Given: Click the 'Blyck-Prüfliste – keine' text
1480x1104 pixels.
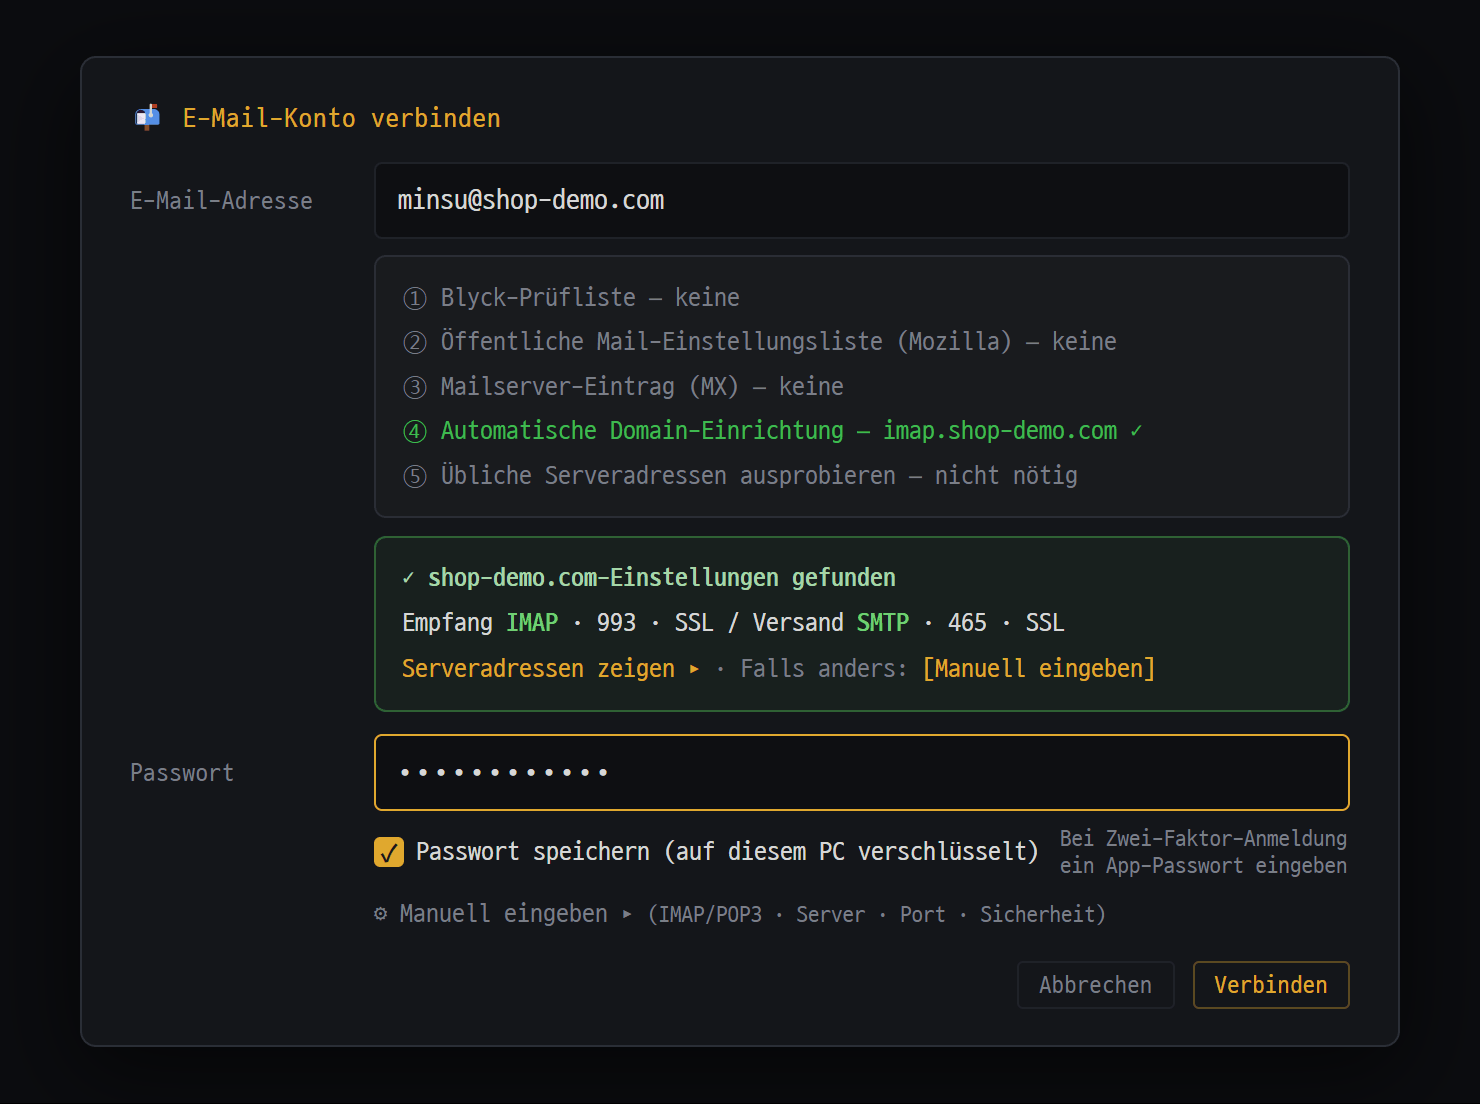Looking at the screenshot, I should click(590, 298).
